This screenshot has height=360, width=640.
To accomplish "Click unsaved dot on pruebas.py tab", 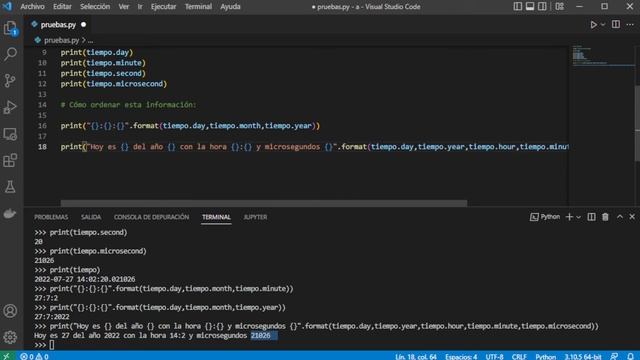I will pyautogui.click(x=84, y=24).
